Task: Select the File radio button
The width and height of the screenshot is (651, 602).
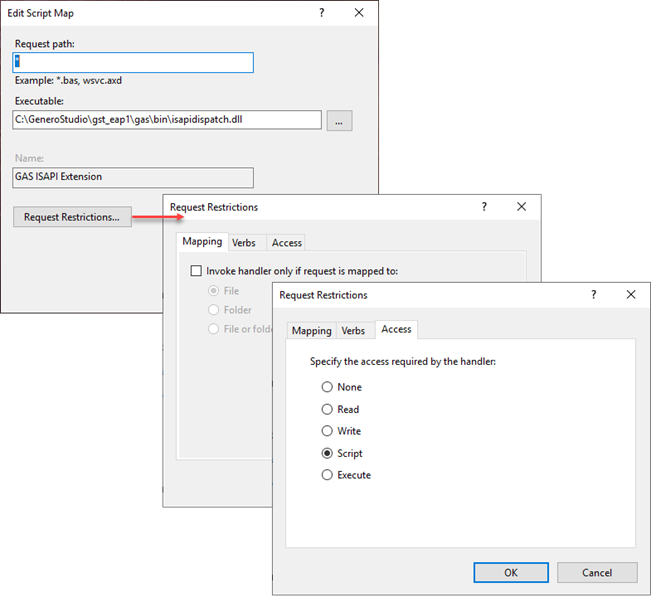Action: (x=213, y=291)
